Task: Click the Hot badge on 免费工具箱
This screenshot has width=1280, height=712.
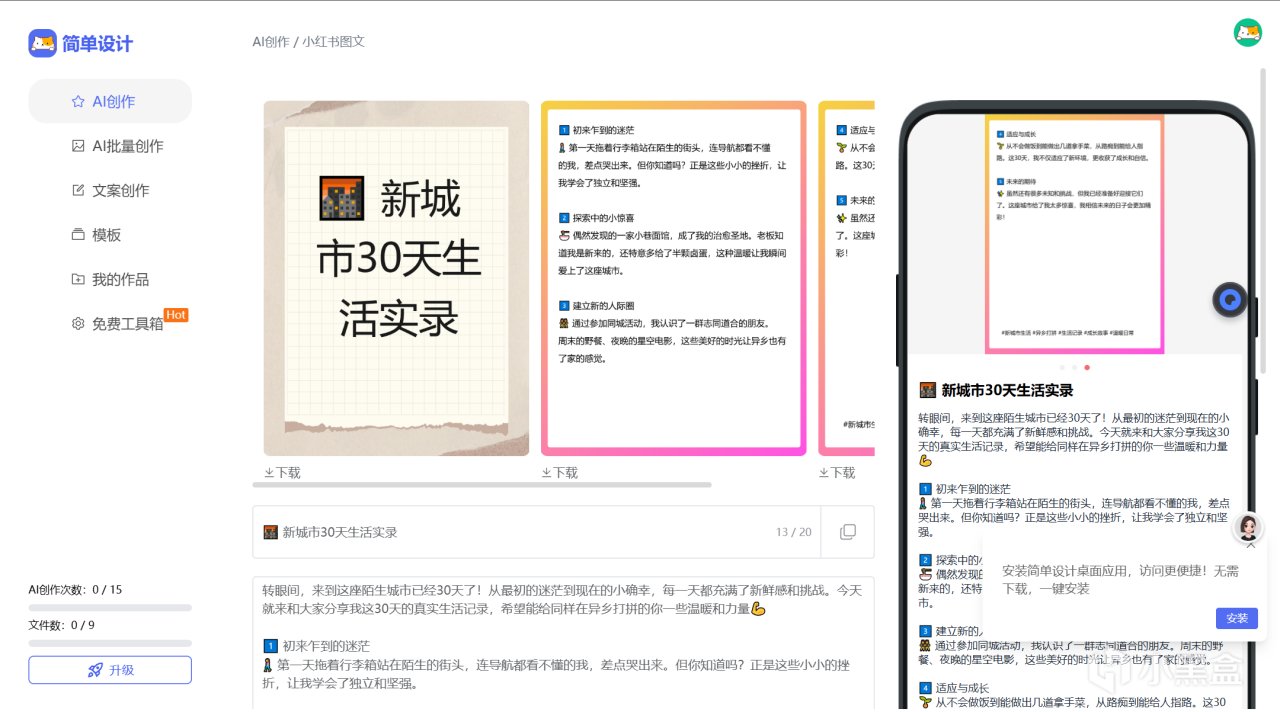Action: (176, 315)
